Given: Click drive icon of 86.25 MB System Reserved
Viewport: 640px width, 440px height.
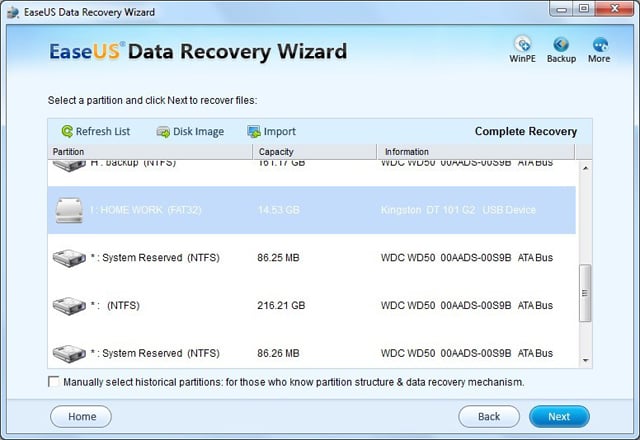Looking at the screenshot, I should (69, 258).
